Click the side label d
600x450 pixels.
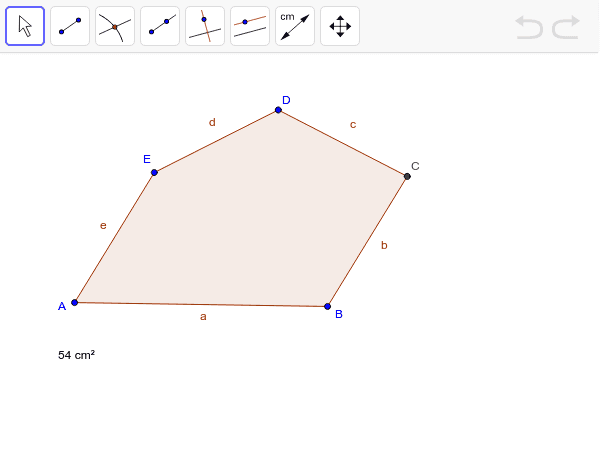212,122
